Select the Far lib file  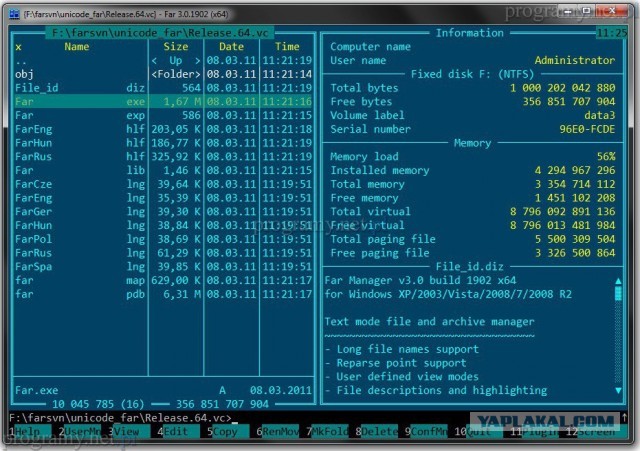[163, 170]
